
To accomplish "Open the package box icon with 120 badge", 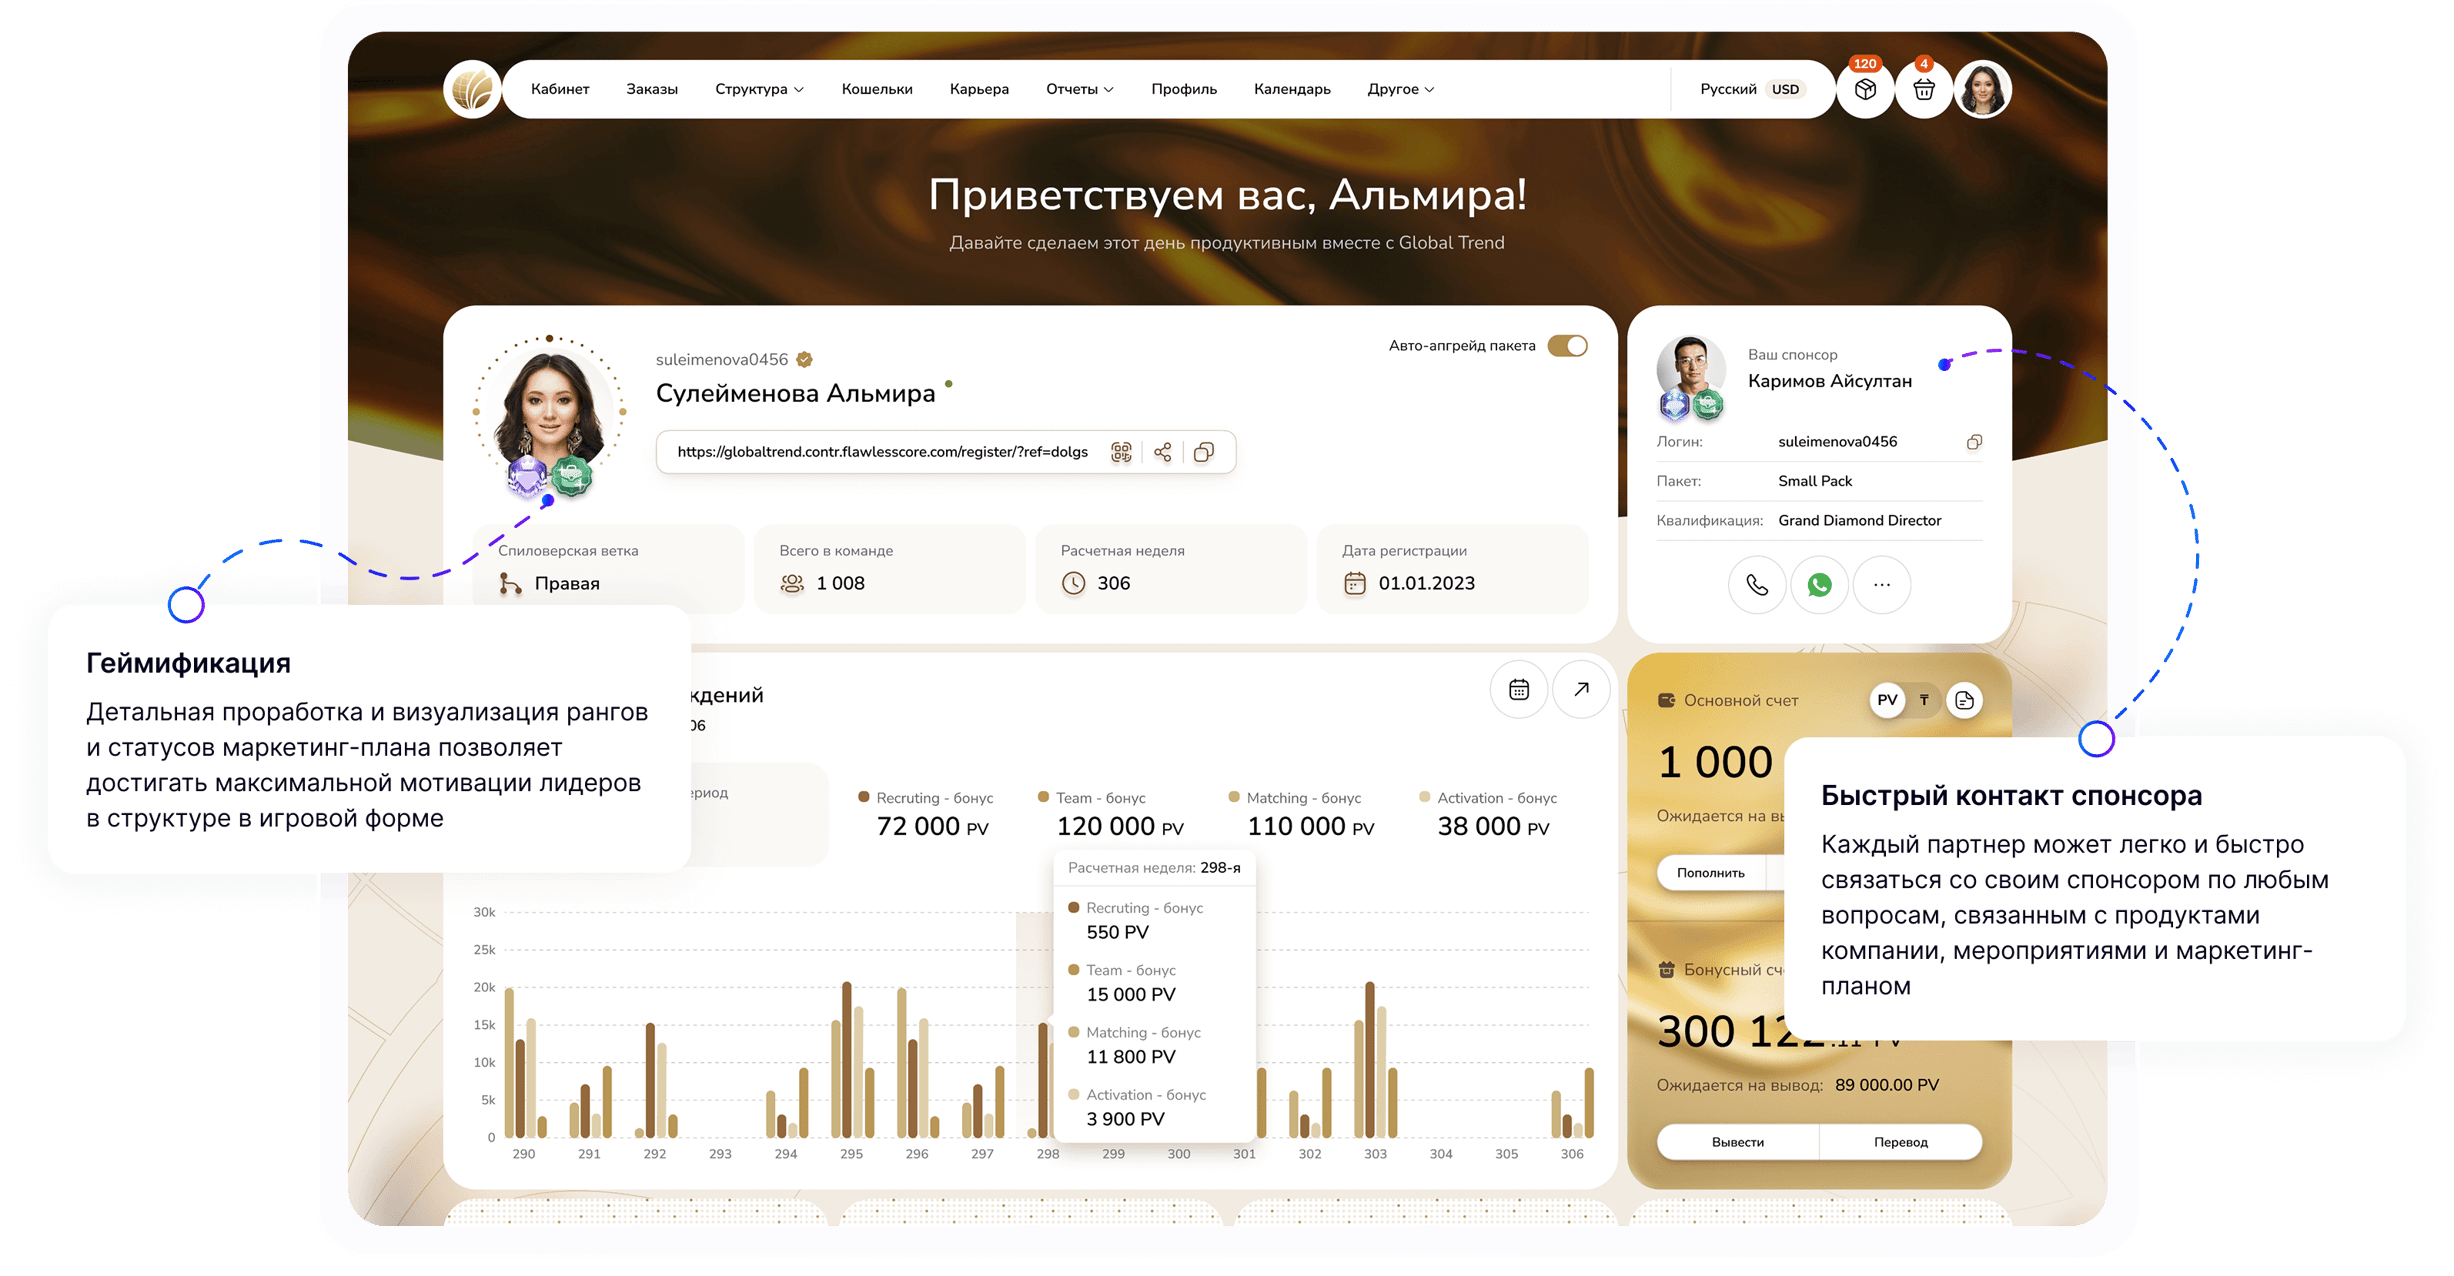I will click(1864, 90).
